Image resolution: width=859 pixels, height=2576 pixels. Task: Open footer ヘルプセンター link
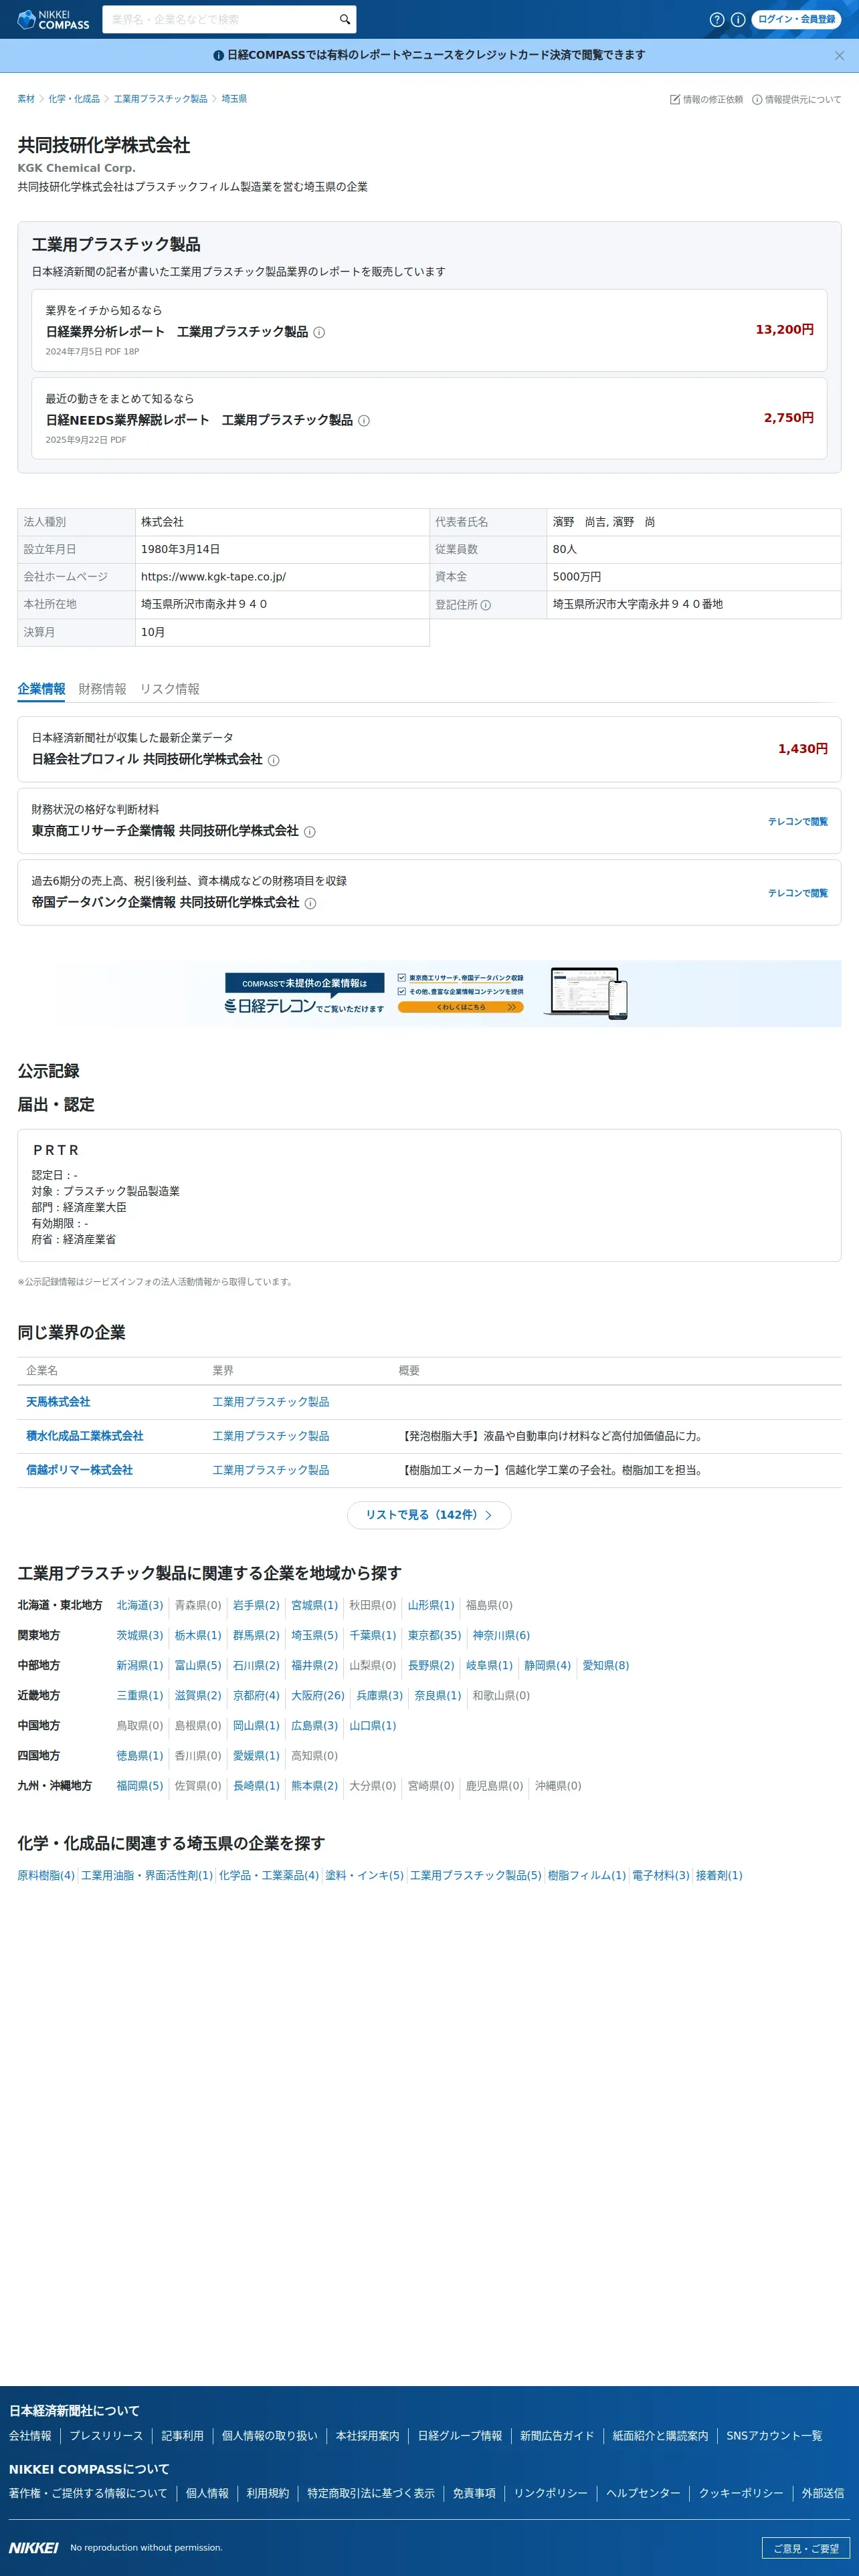pos(643,2493)
